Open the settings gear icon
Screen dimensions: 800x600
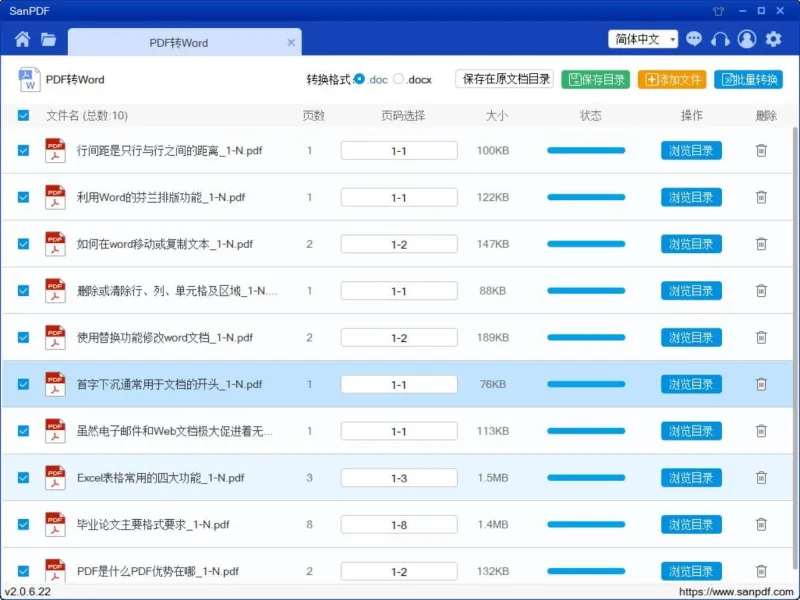click(773, 39)
